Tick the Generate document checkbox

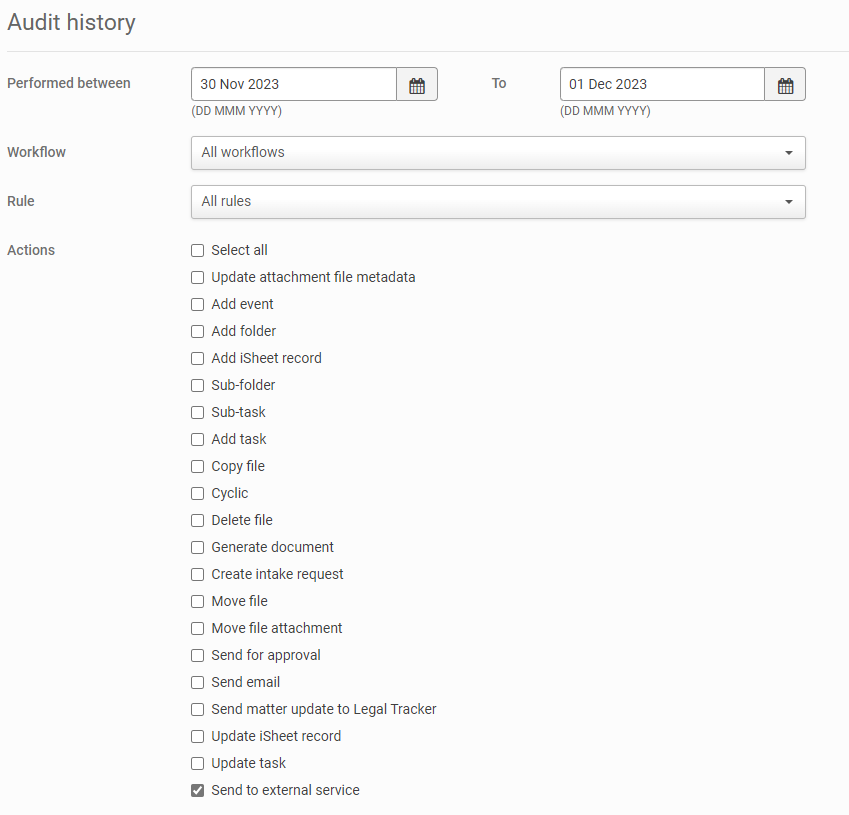tap(198, 548)
